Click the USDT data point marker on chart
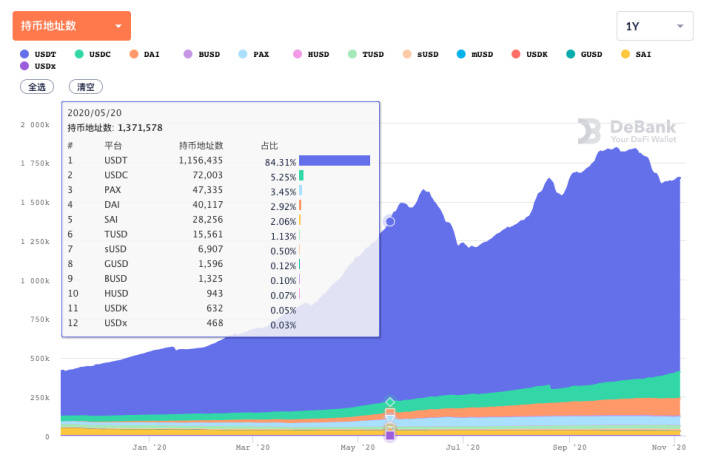Screen dimensions: 701x463 click(x=390, y=221)
